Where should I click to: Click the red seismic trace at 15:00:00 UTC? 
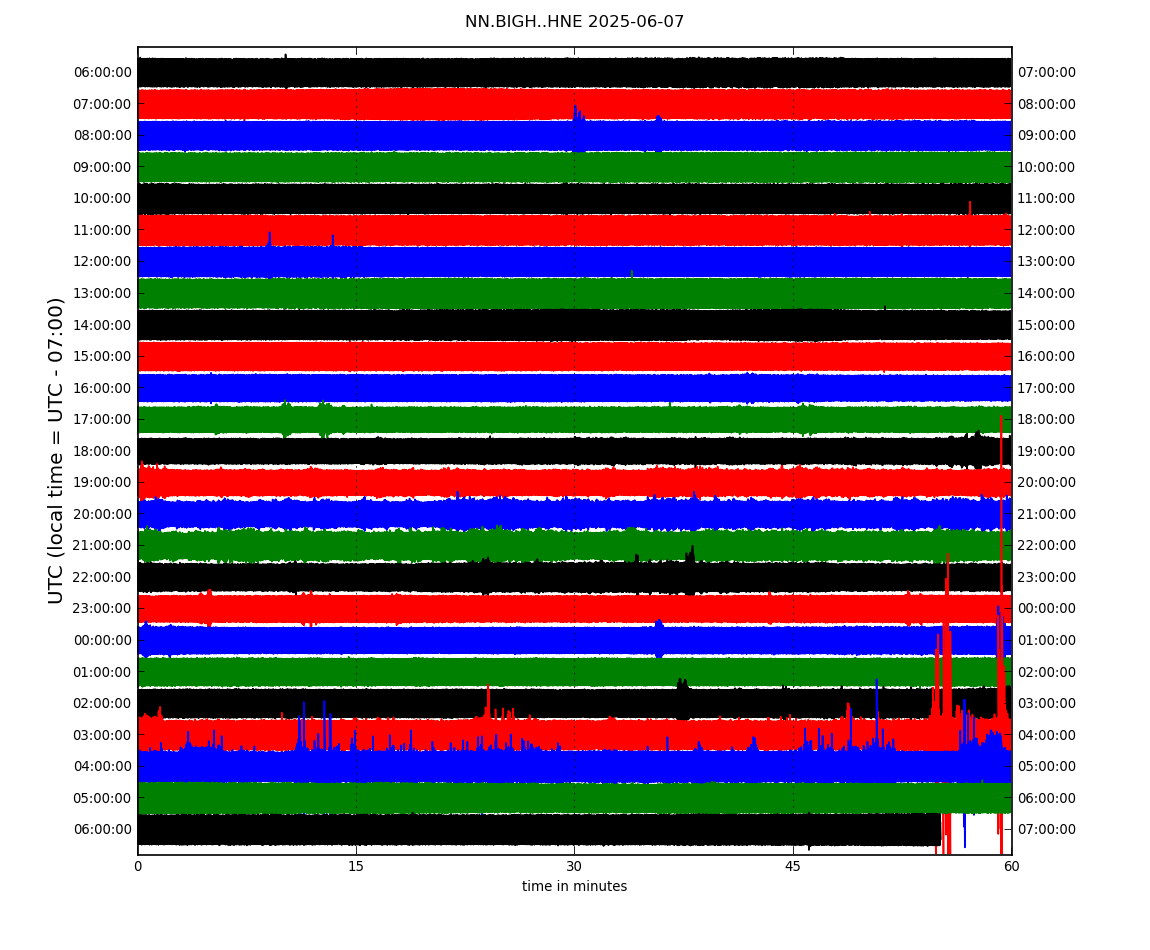pos(574,357)
